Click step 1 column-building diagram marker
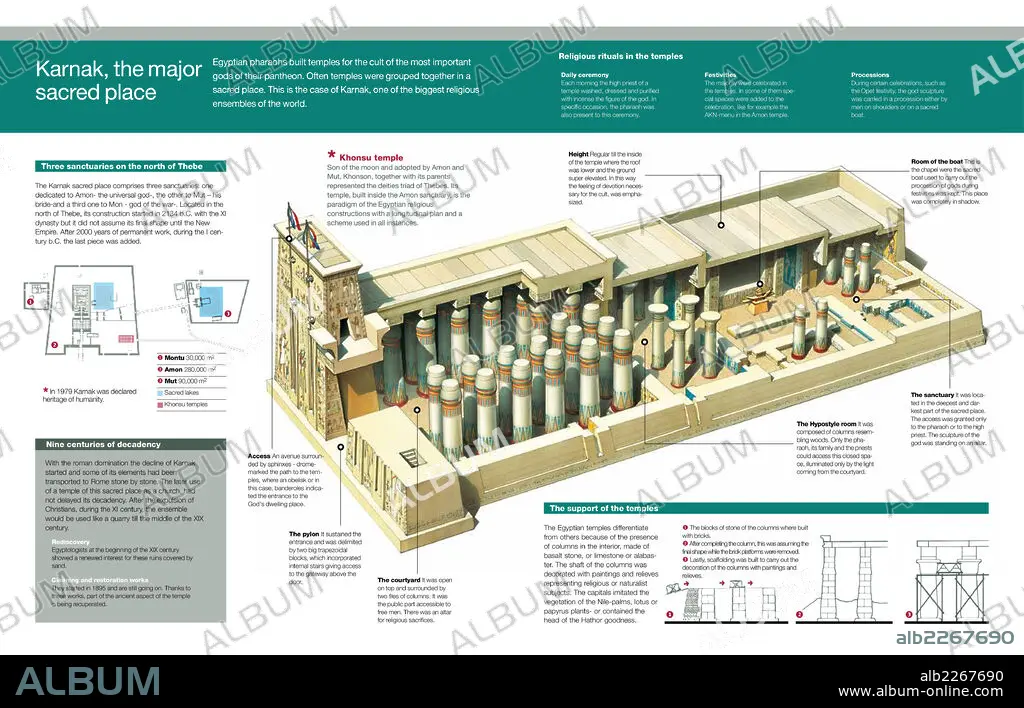 point(669,615)
